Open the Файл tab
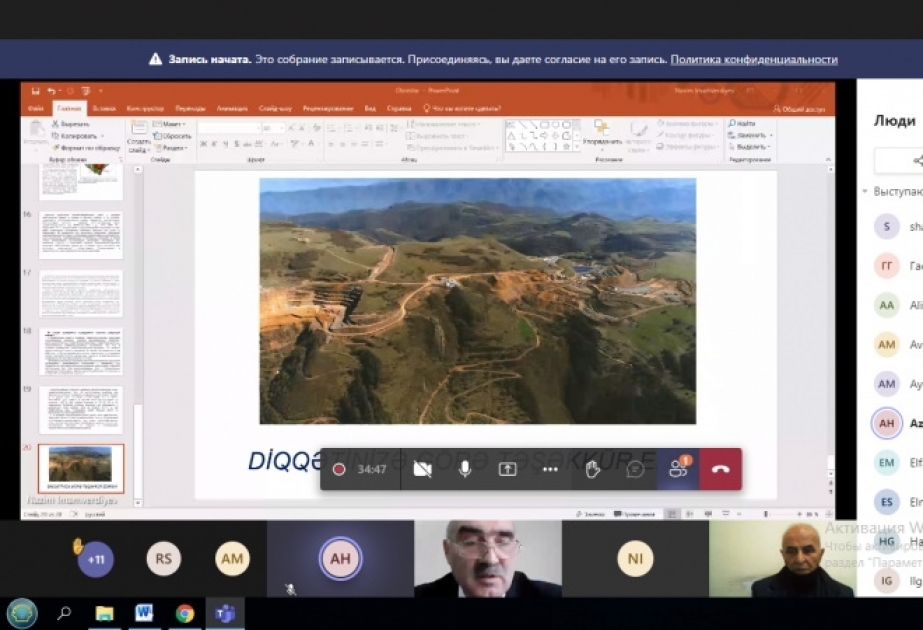This screenshot has height=630, width=923. [x=36, y=108]
